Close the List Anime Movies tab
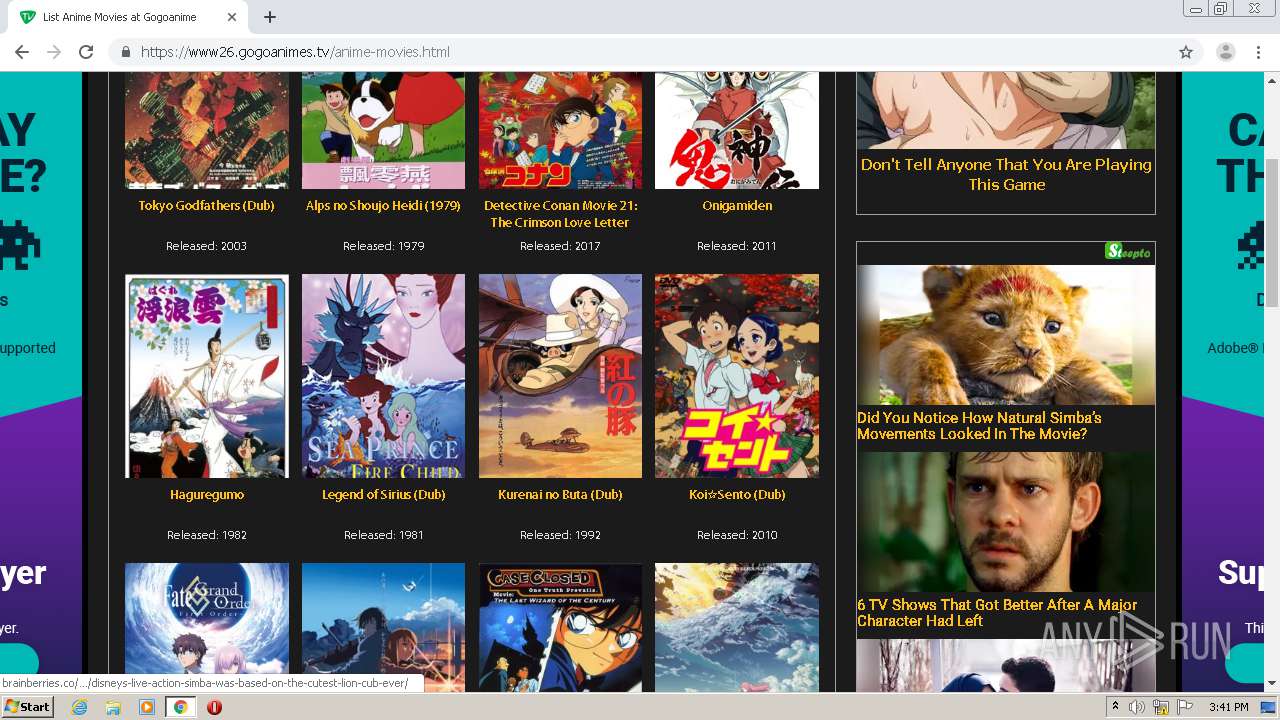Viewport: 1280px width, 720px height. point(232,17)
